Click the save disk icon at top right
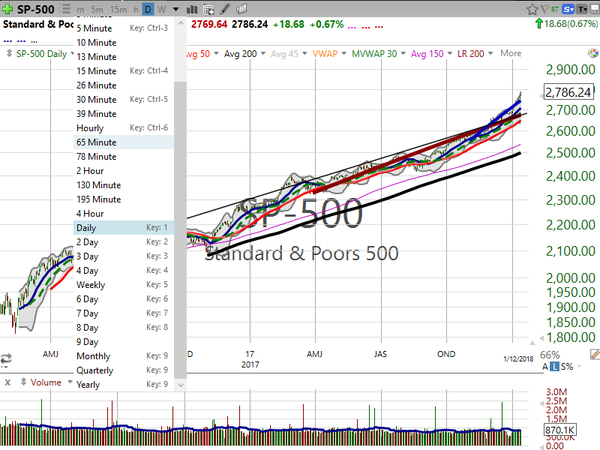This screenshot has height=450, width=600. [x=595, y=10]
